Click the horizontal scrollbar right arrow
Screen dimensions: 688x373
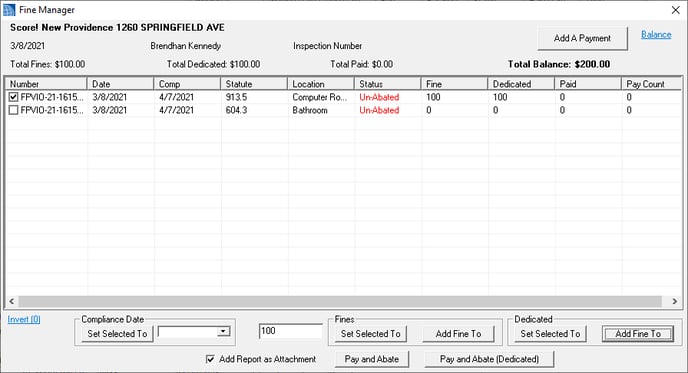pos(675,301)
